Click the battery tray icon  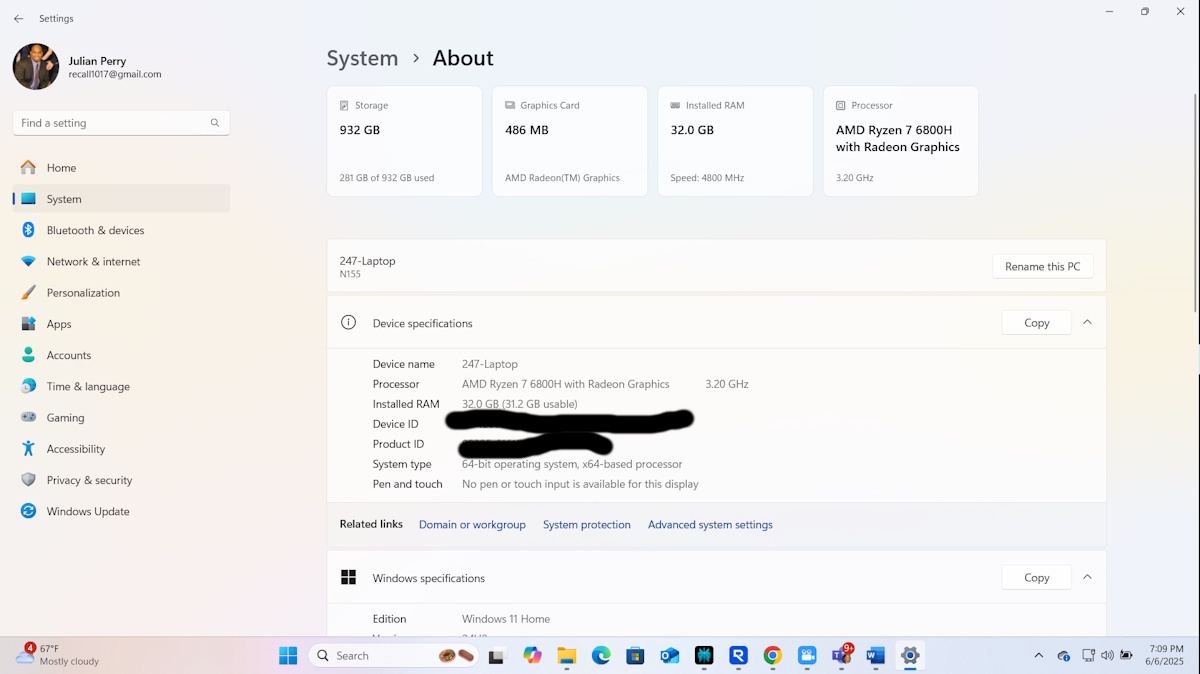tap(1127, 656)
